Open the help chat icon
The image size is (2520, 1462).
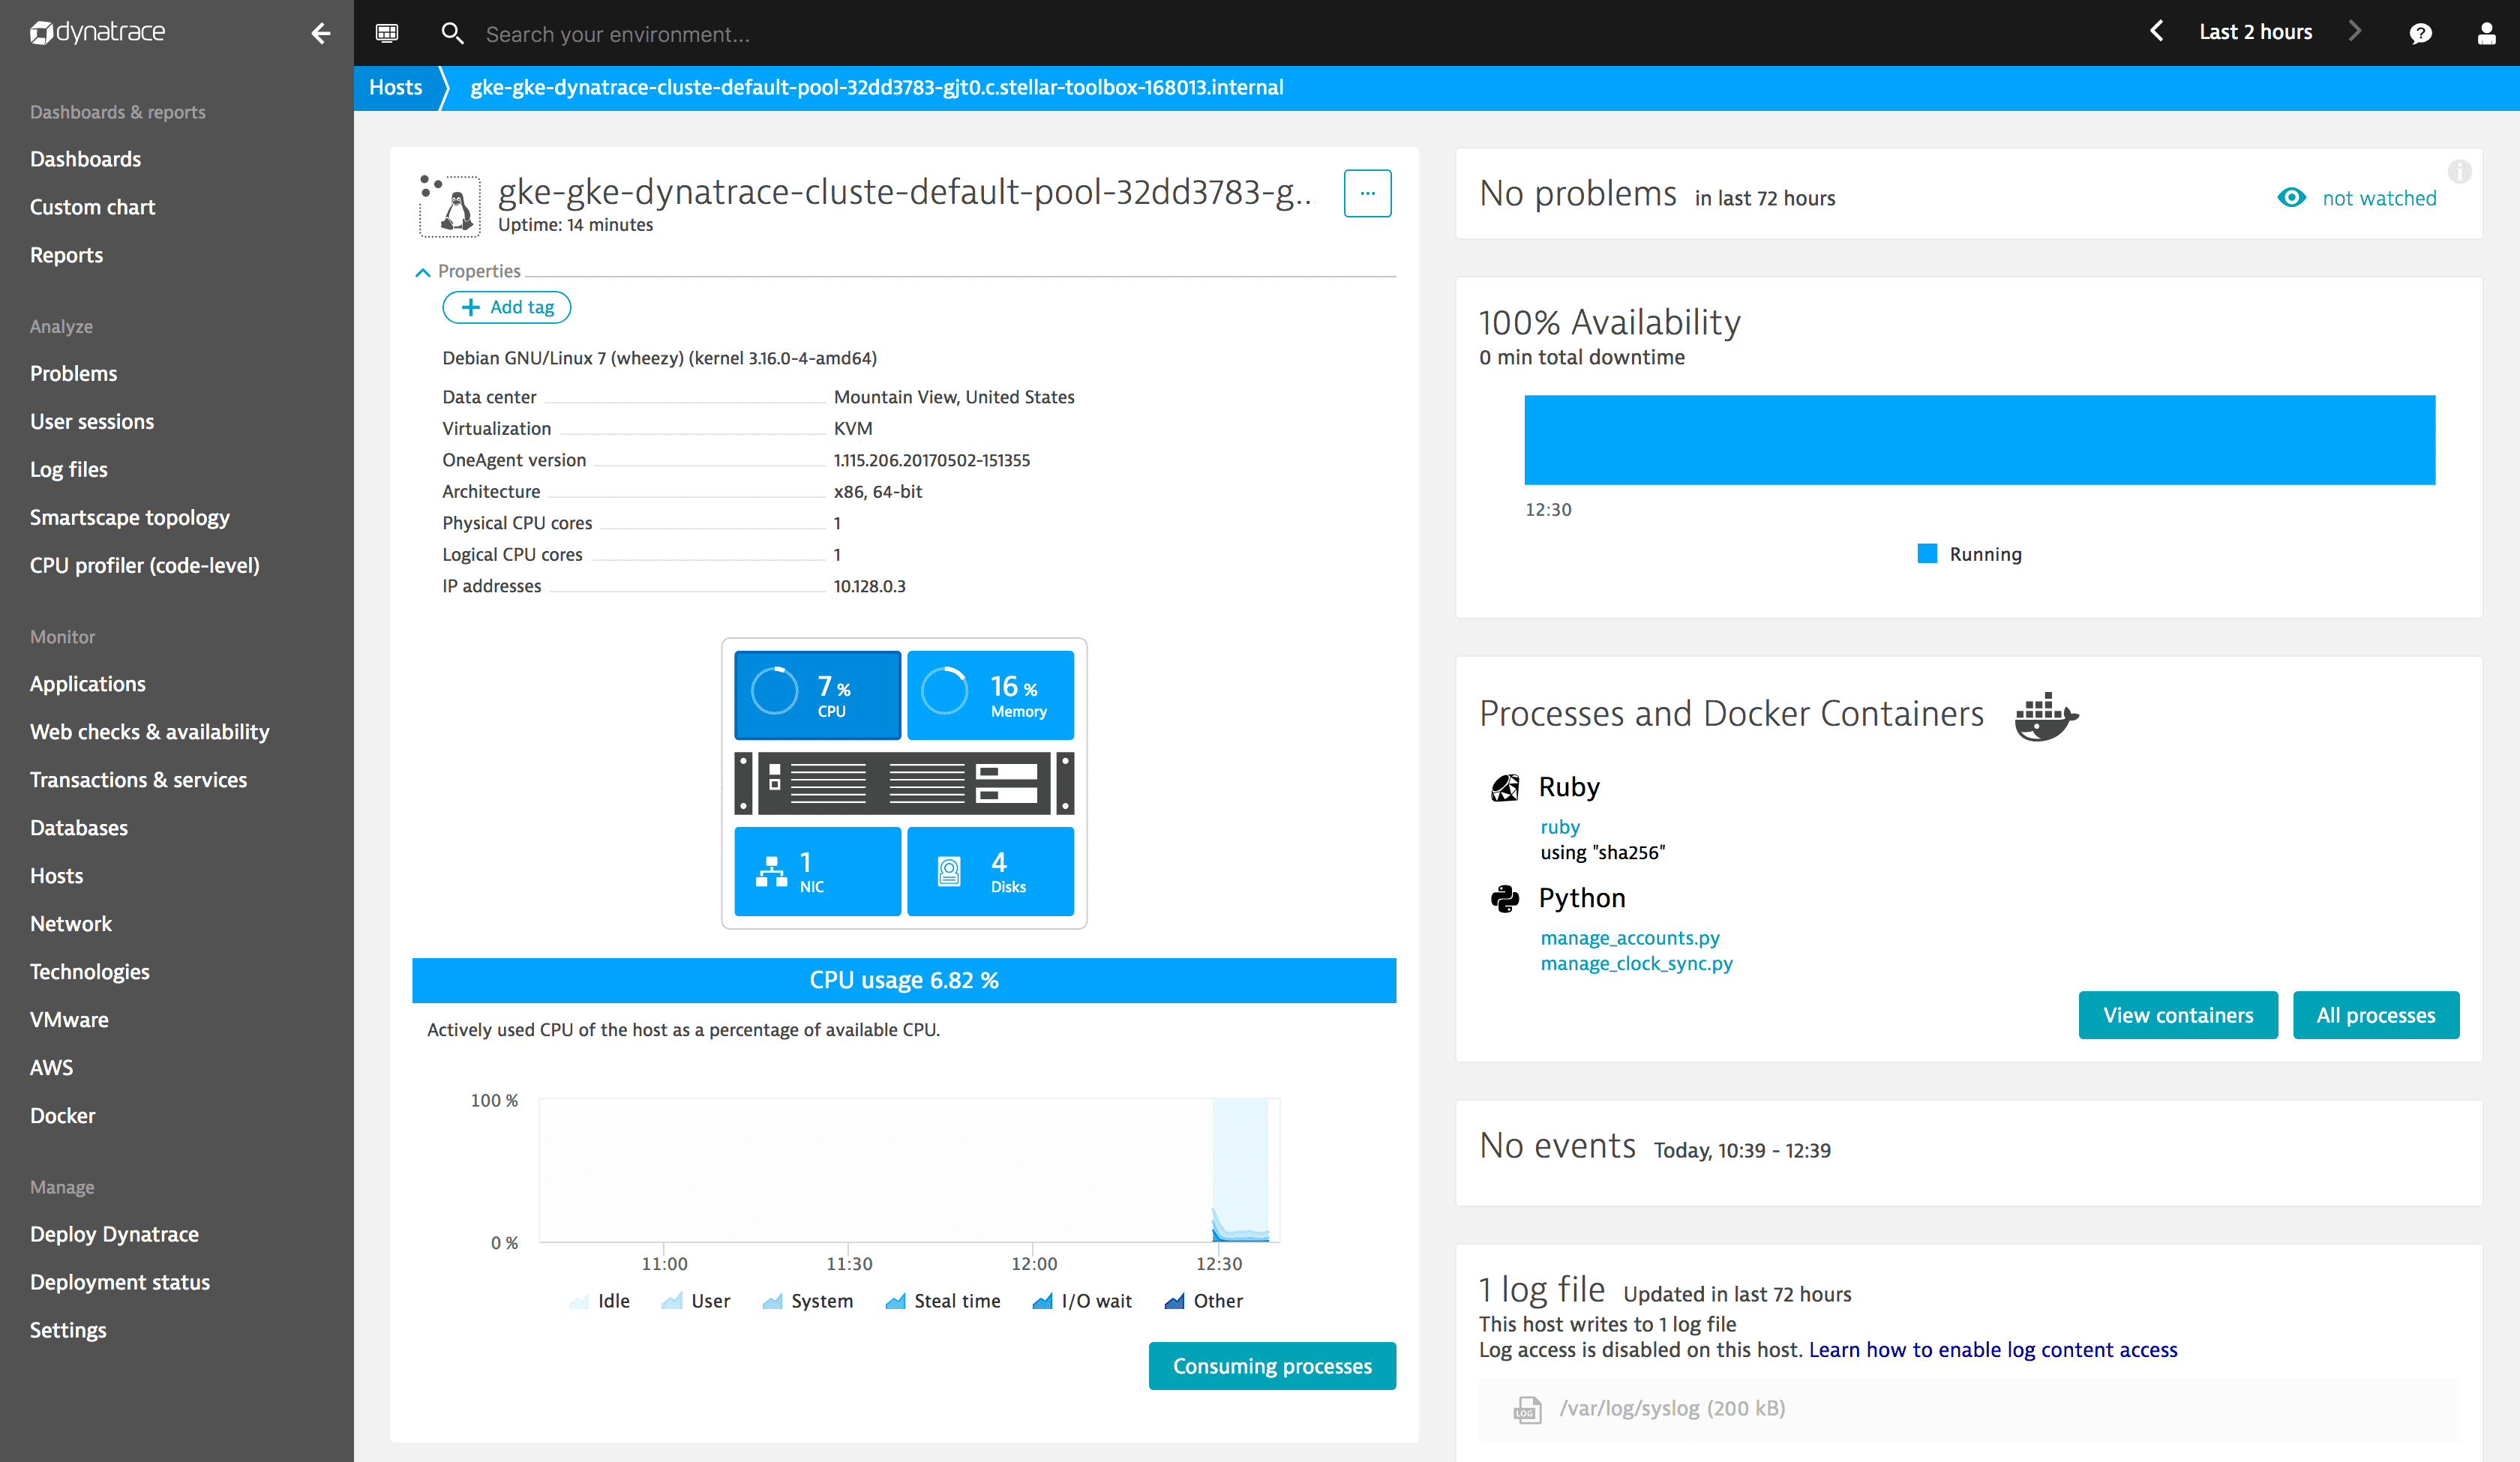coord(2420,33)
